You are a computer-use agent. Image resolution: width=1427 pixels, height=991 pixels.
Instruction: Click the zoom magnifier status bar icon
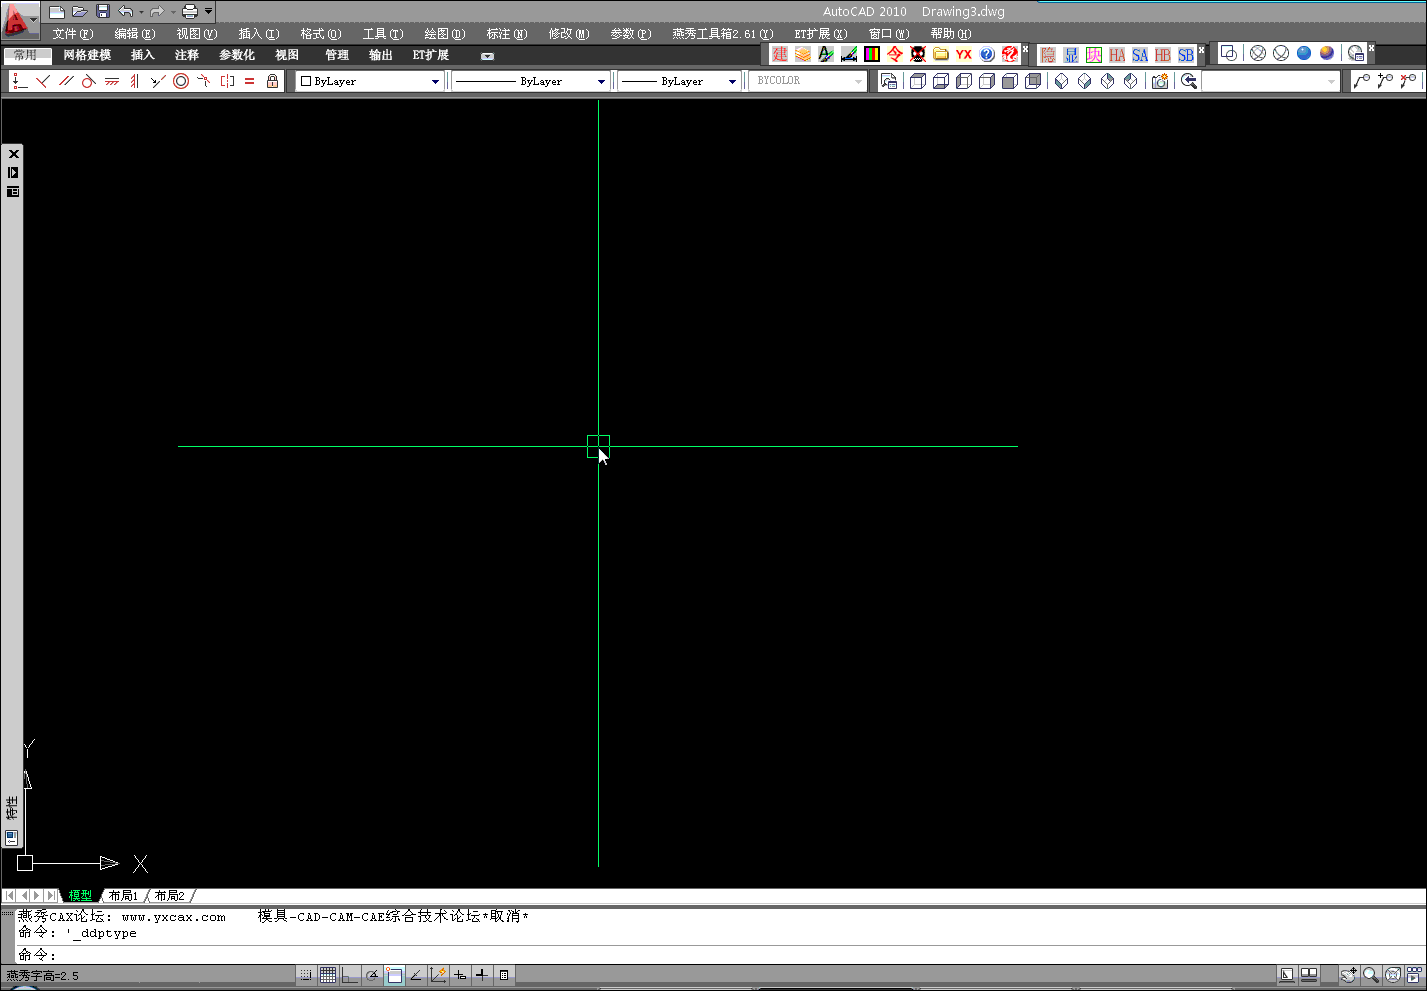tap(1371, 975)
